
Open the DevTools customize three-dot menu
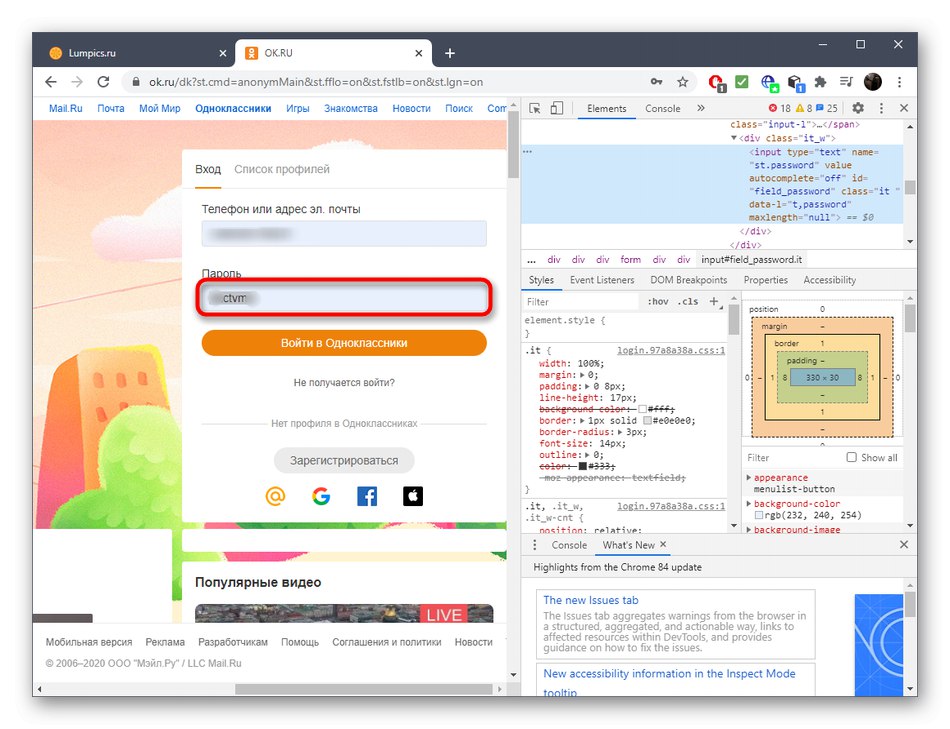click(881, 108)
